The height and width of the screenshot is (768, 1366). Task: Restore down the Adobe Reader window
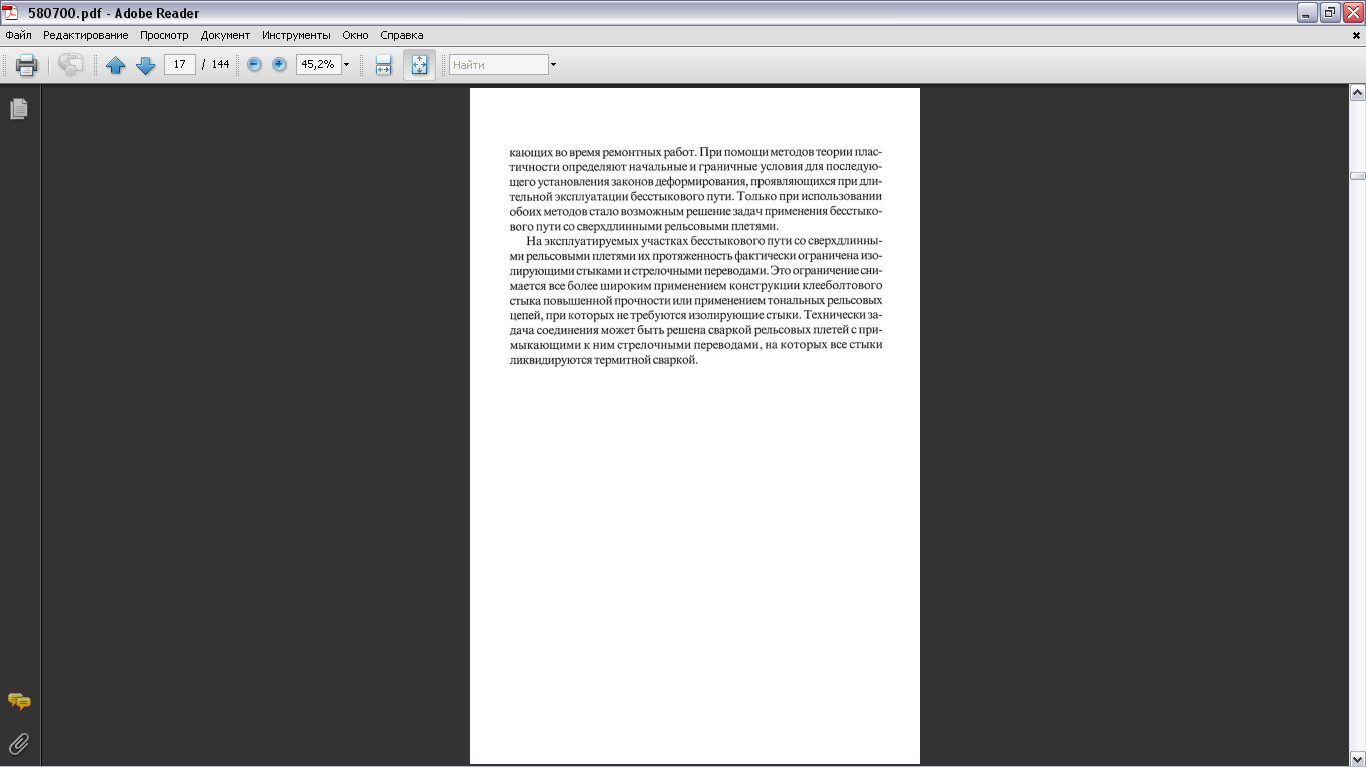1330,13
